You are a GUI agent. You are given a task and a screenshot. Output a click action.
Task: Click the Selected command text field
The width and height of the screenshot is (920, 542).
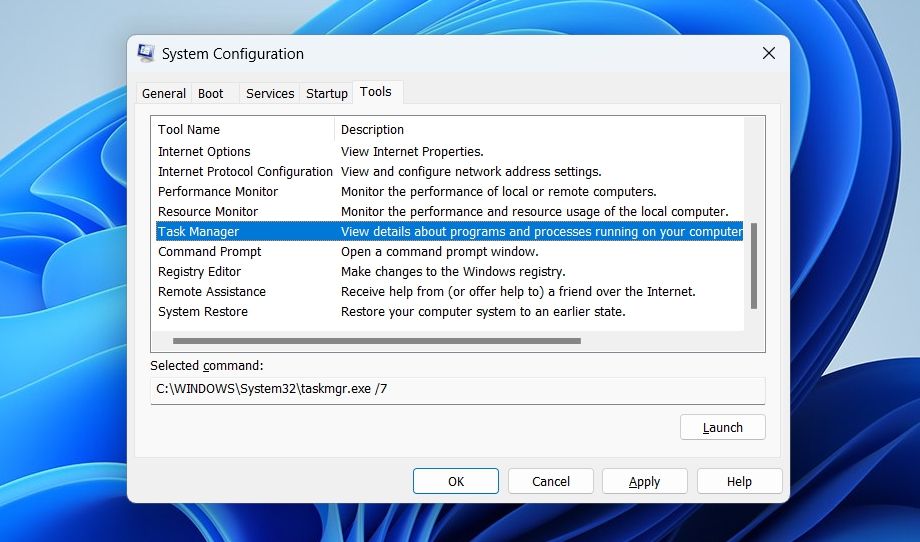point(458,389)
